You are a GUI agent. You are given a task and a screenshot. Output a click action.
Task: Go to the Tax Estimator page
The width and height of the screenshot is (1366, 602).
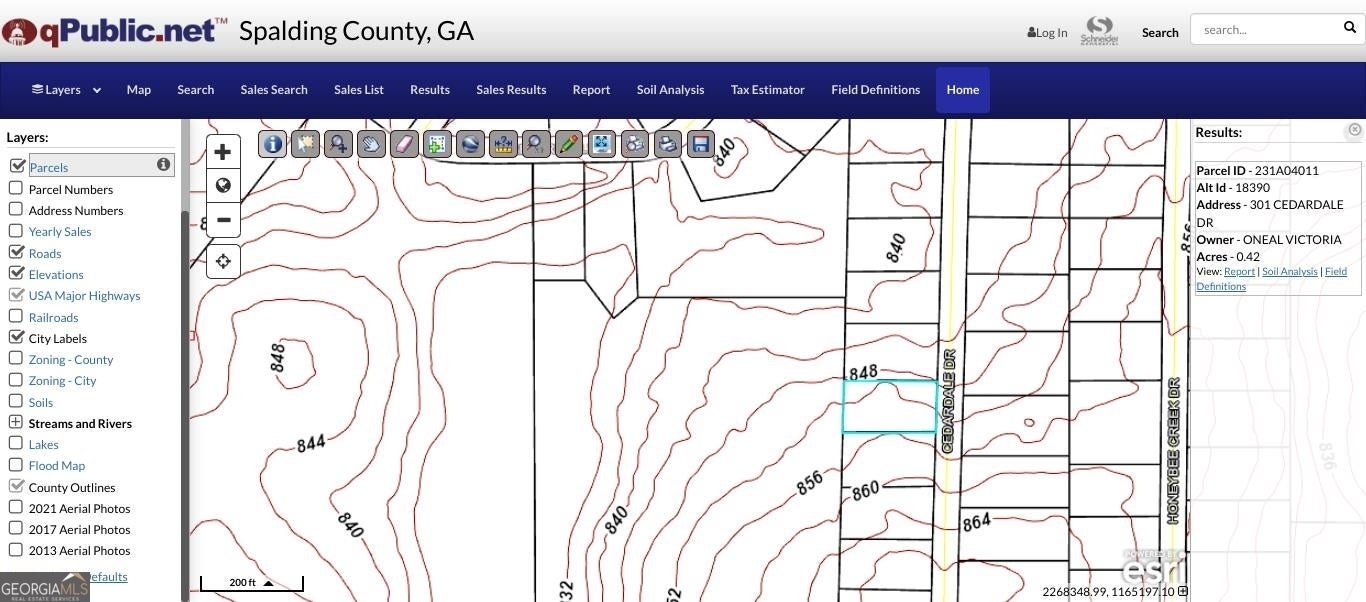767,90
